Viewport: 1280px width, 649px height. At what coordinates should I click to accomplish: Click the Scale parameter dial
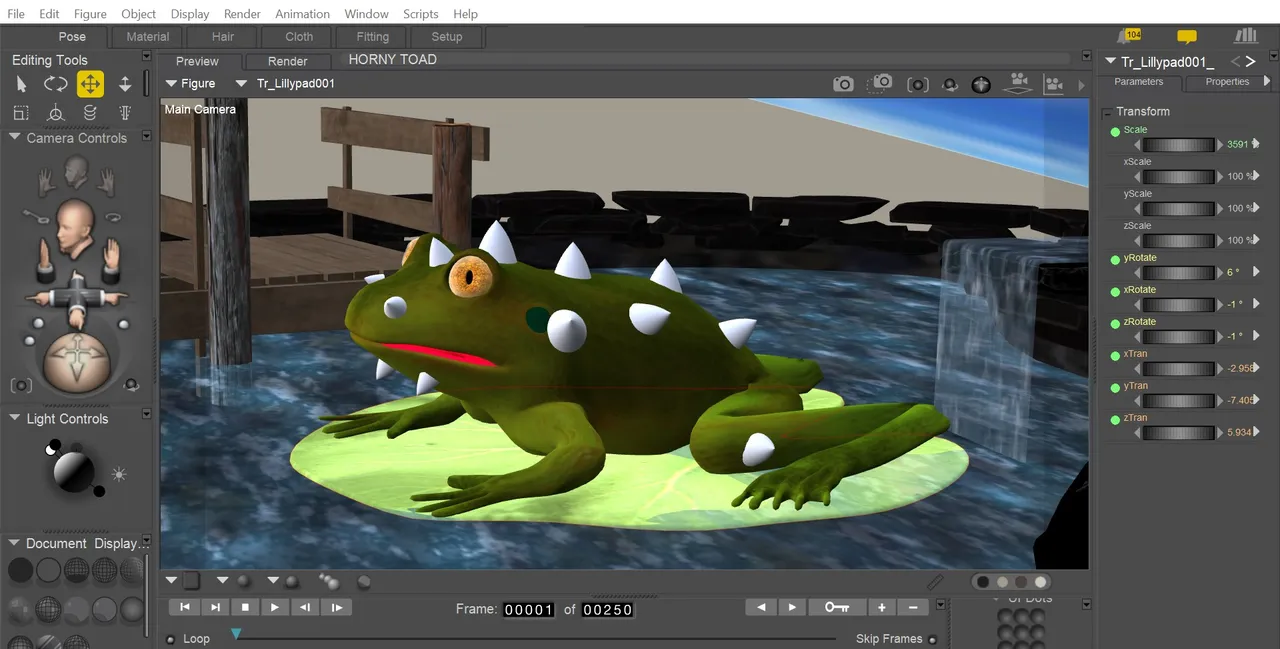(1180, 144)
